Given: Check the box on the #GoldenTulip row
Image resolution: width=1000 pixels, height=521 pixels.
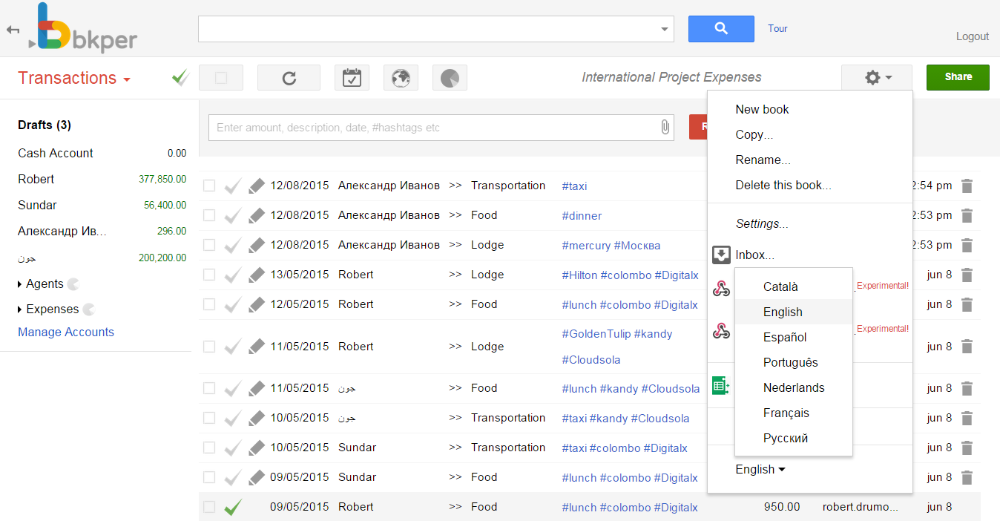Looking at the screenshot, I should click(209, 346).
